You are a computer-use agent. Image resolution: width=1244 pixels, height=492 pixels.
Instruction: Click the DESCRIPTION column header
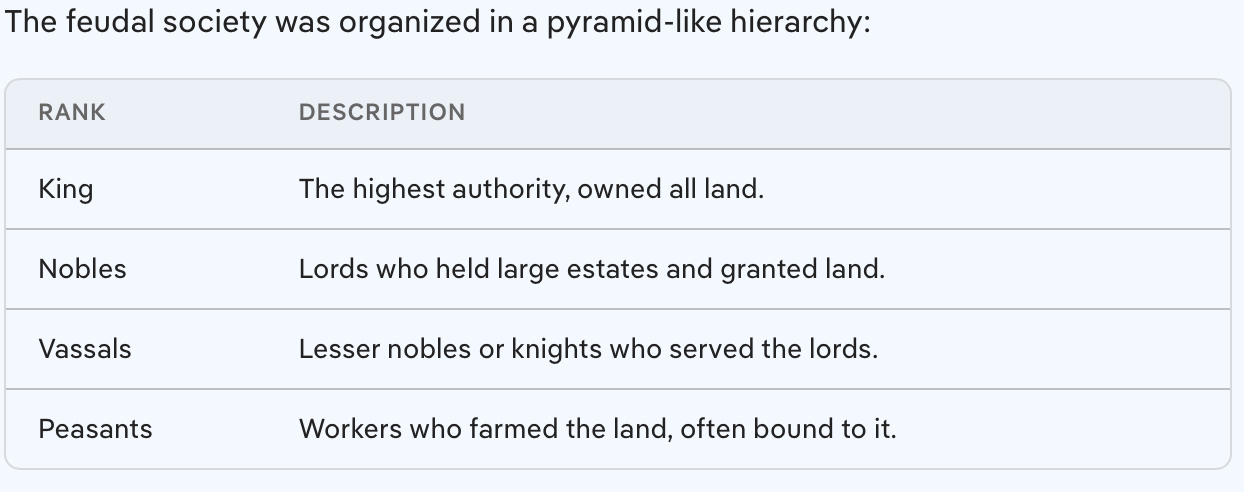click(382, 112)
